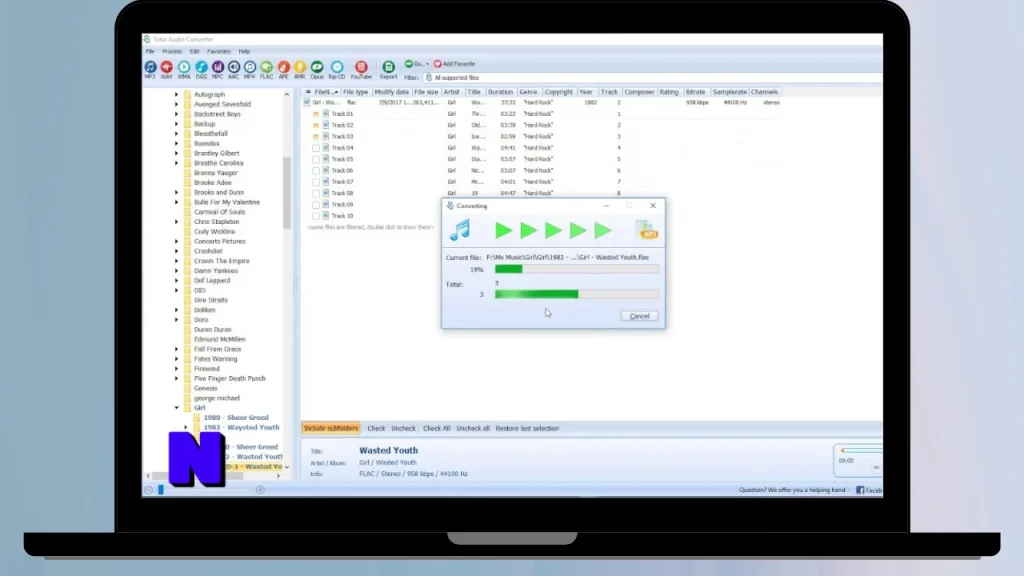
Task: Click the Add Favorite heart icon
Action: pyautogui.click(x=438, y=64)
